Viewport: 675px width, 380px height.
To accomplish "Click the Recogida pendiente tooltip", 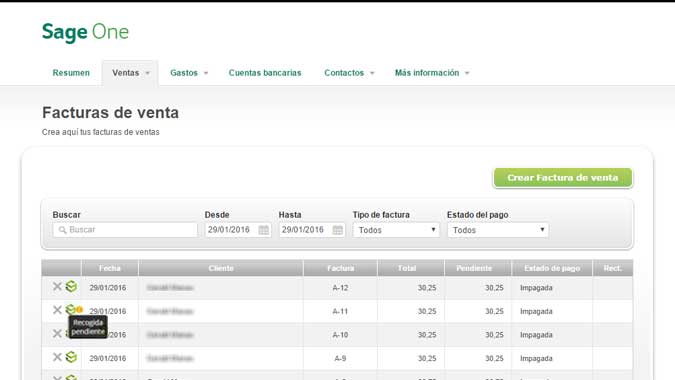I will (x=88, y=327).
